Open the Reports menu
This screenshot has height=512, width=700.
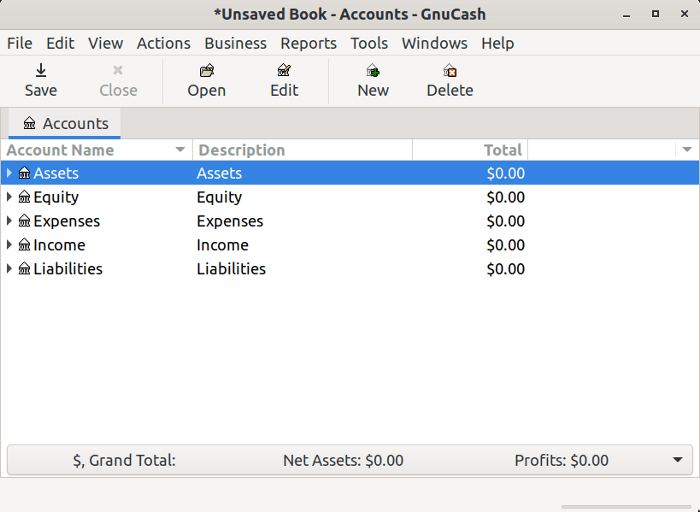click(308, 43)
